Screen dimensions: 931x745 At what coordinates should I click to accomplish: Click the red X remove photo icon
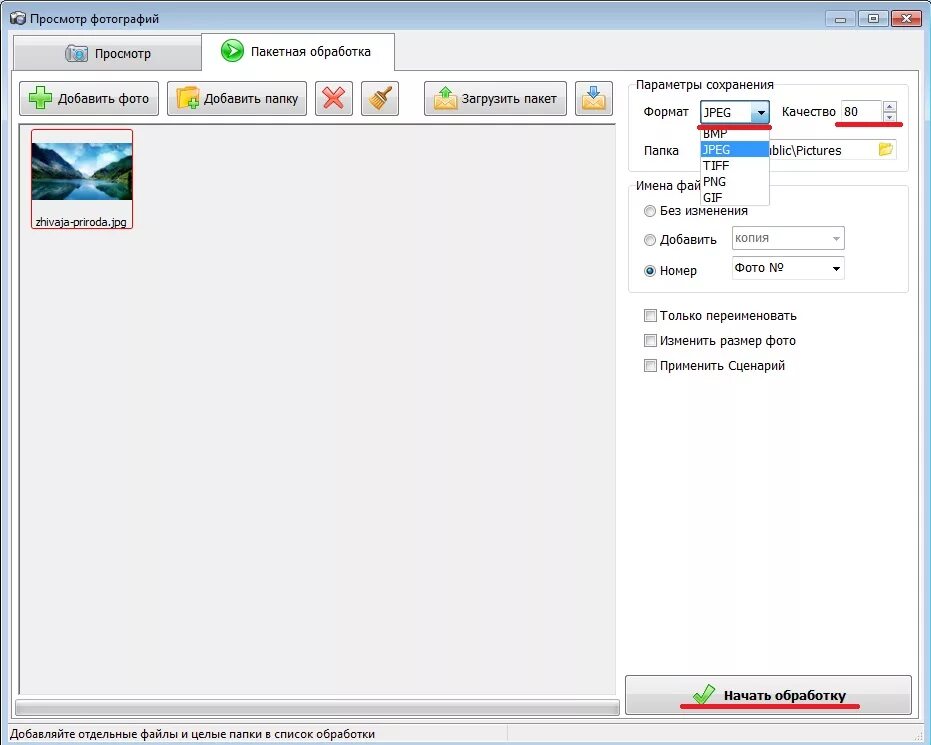click(x=334, y=99)
